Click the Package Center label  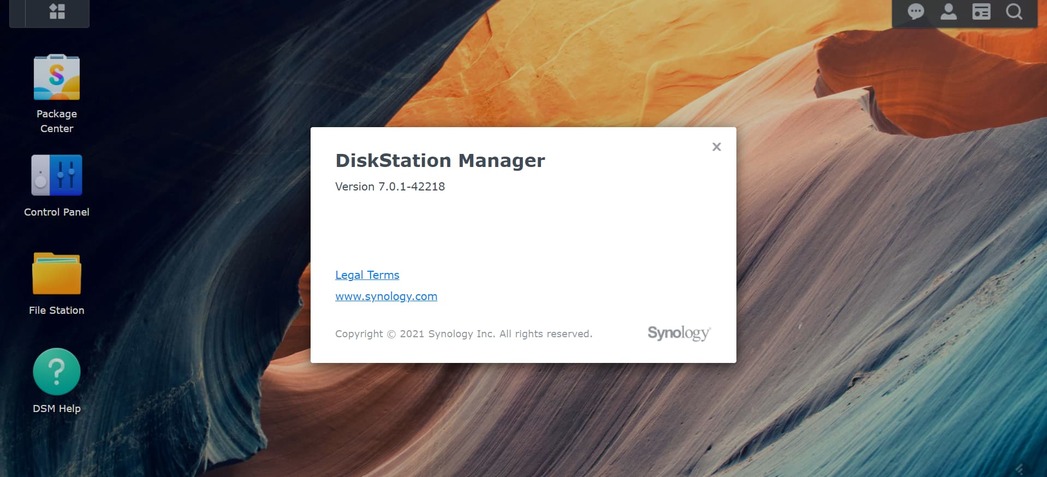click(57, 121)
